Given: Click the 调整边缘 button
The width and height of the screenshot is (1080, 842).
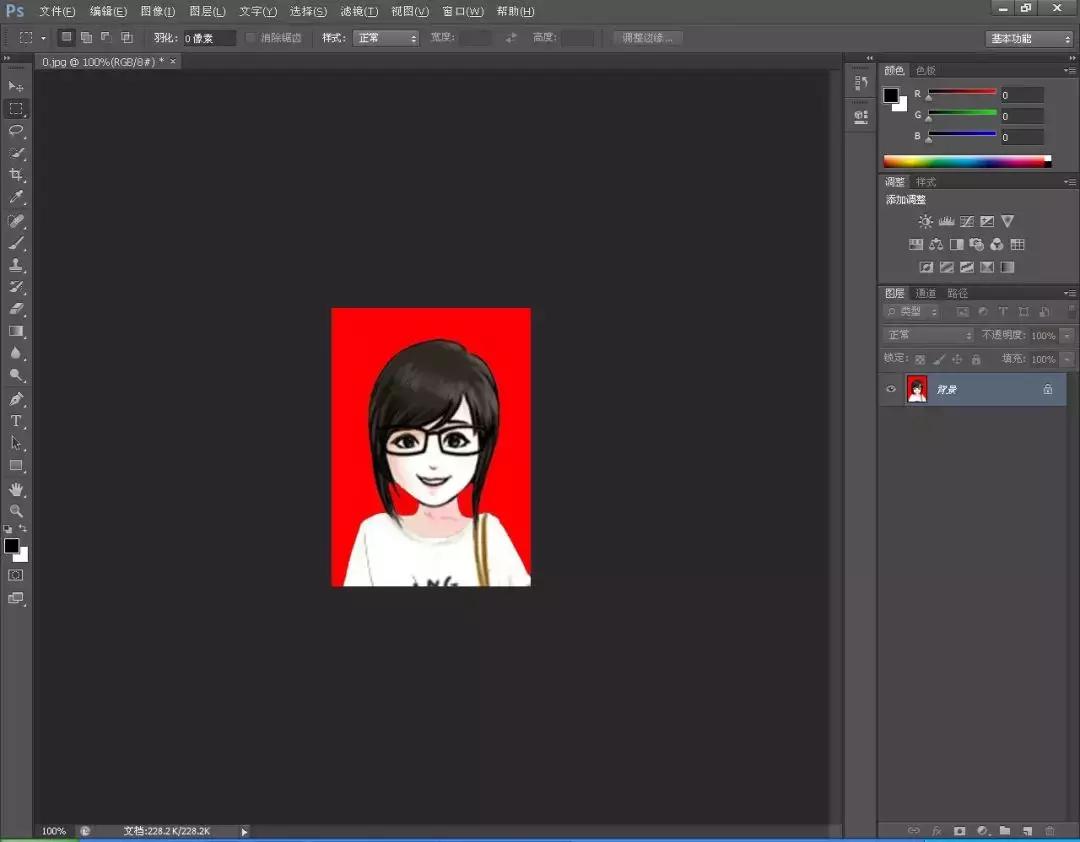Looking at the screenshot, I should click(648, 38).
